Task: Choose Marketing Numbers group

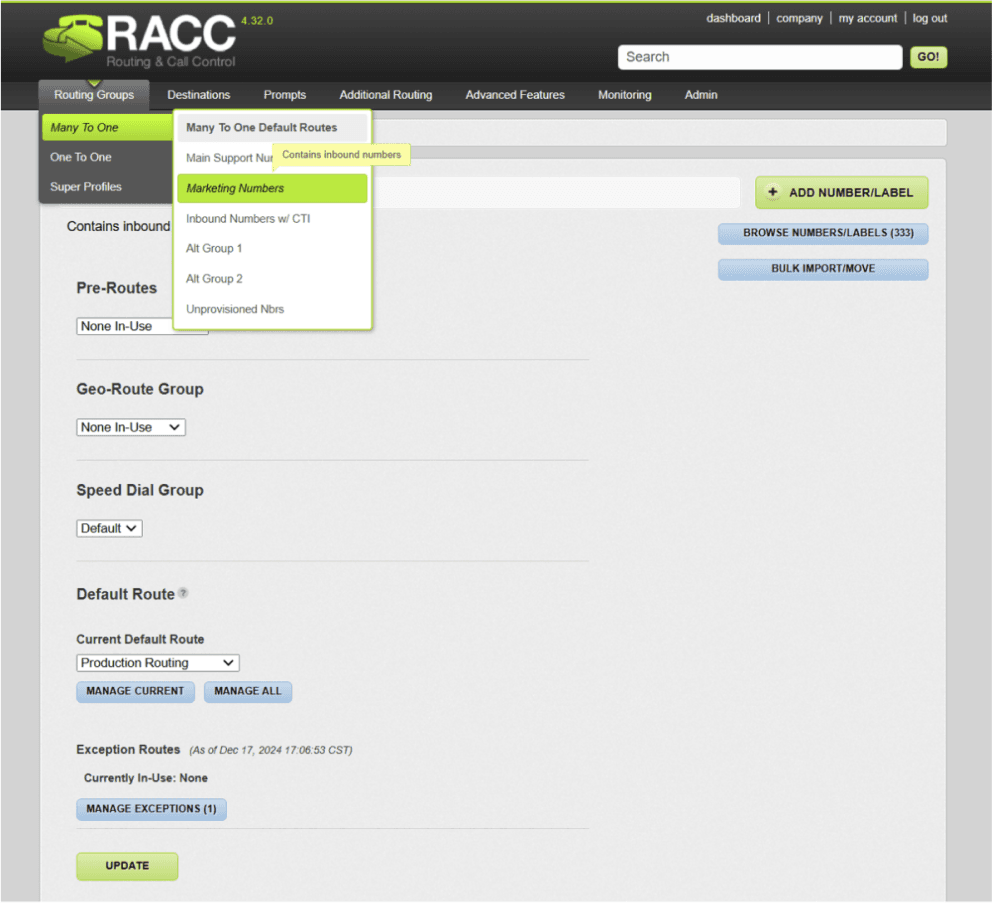Action: 272,189
